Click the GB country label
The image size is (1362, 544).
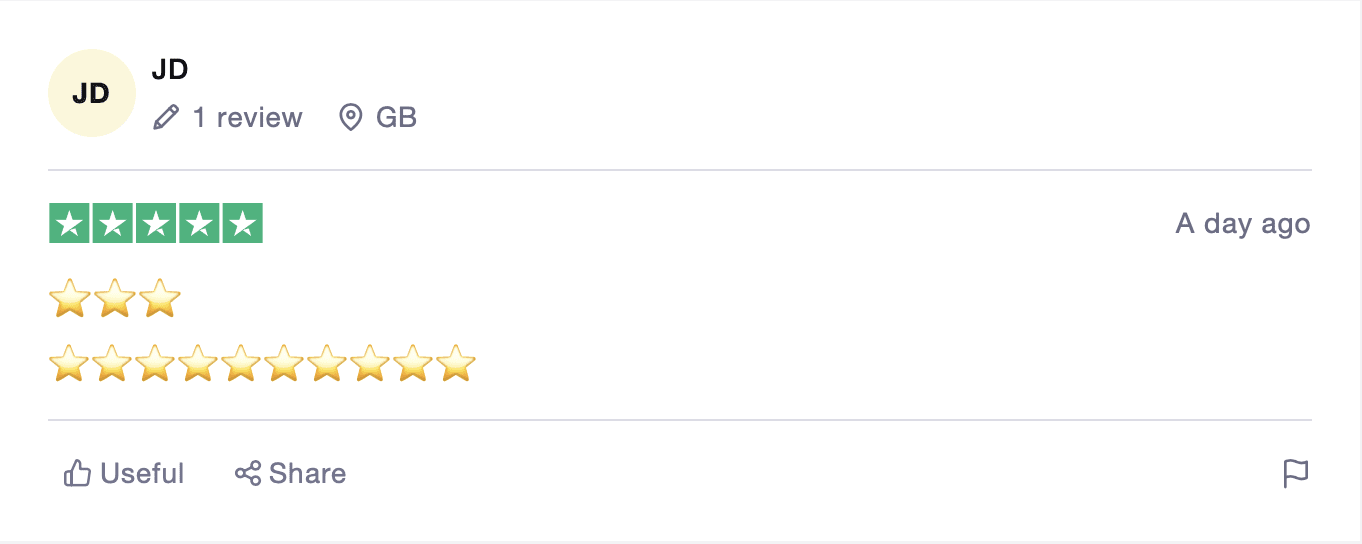396,118
